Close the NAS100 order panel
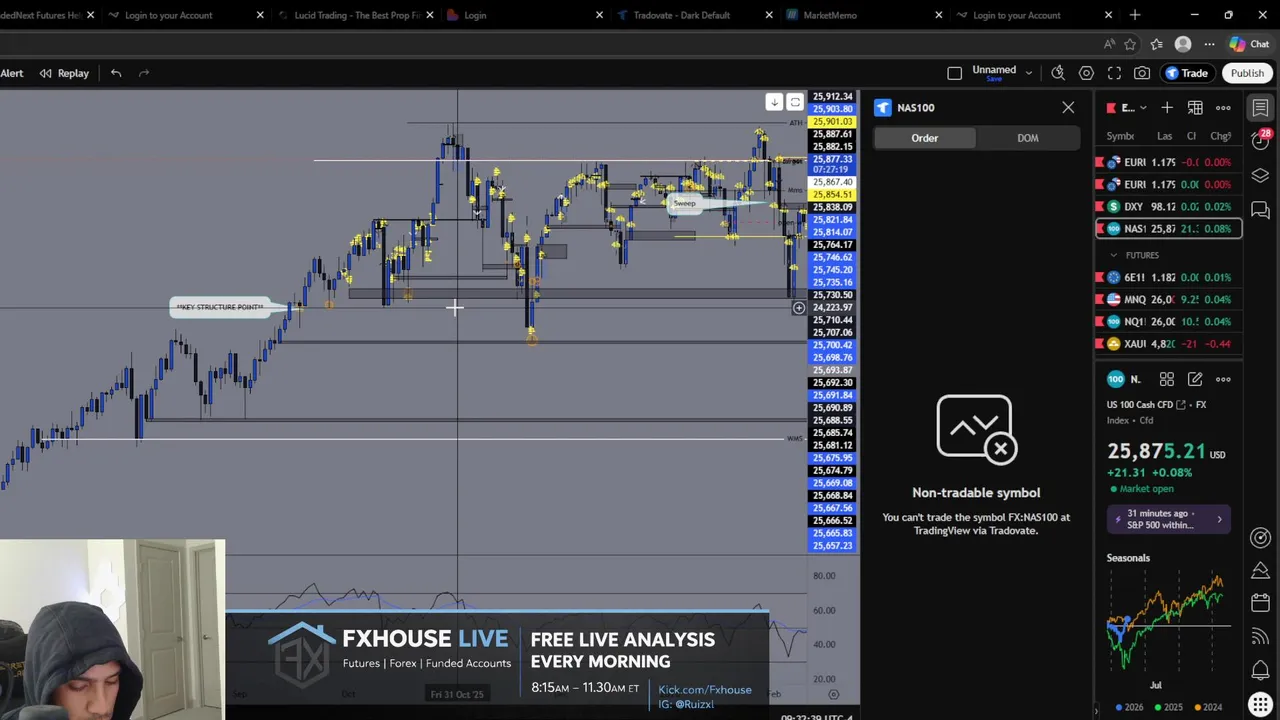 pyautogui.click(x=1068, y=107)
